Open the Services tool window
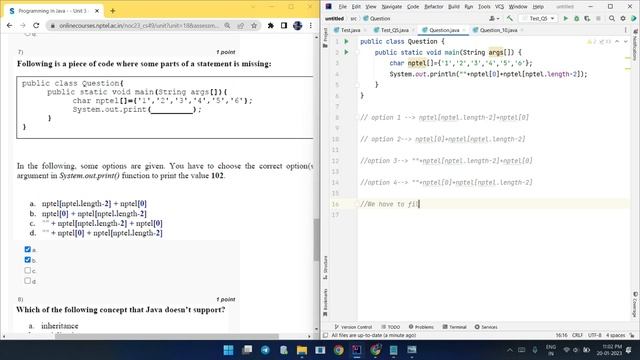The image size is (640, 360). [486, 327]
